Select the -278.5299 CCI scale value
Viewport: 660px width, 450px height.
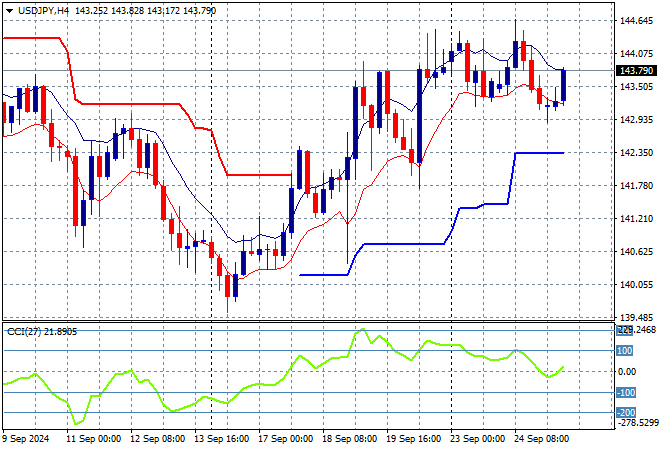pyautogui.click(x=638, y=422)
